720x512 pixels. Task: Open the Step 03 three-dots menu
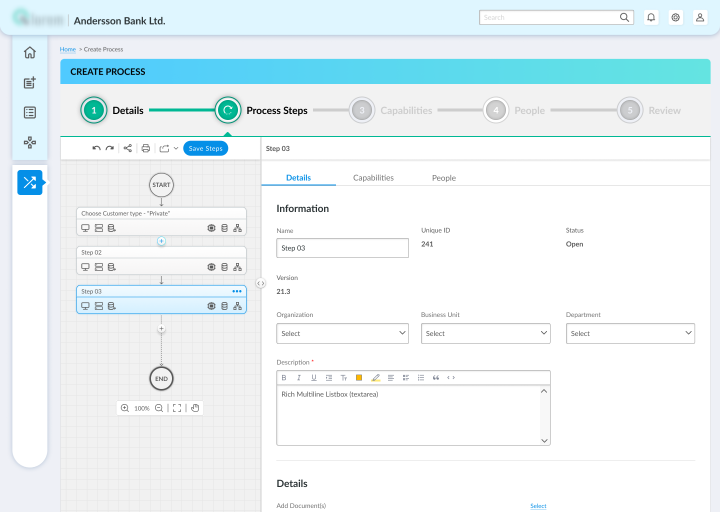(x=237, y=291)
